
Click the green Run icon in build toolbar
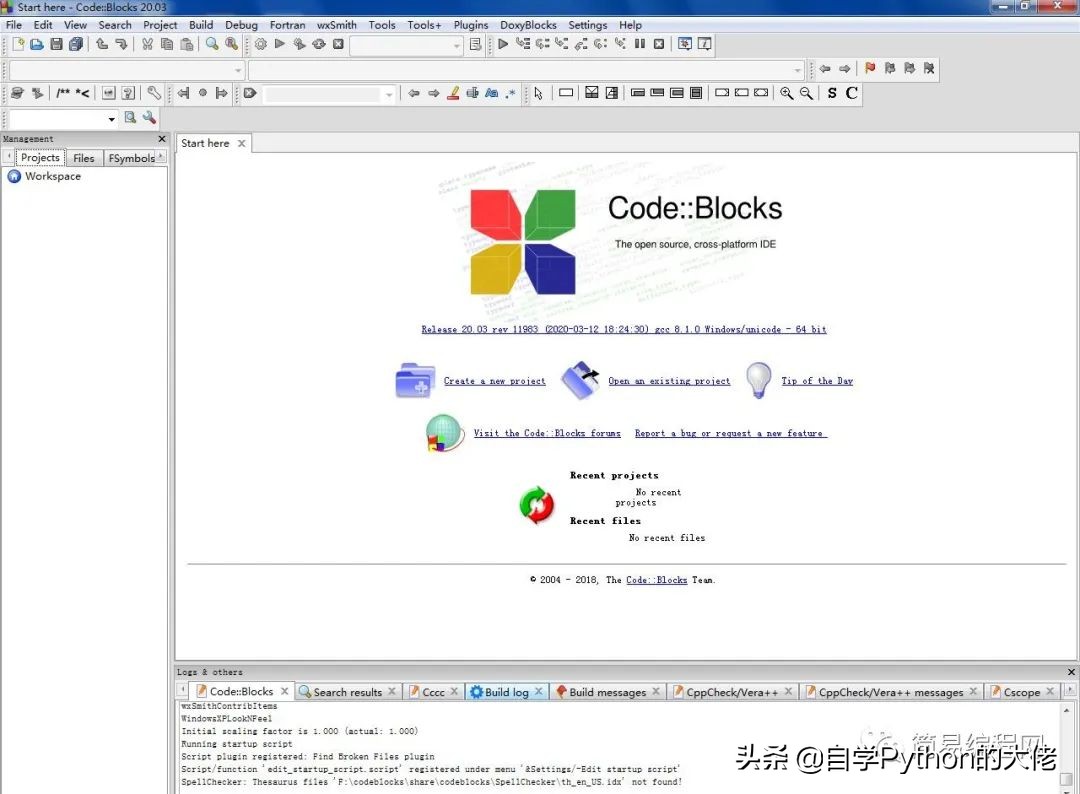click(x=280, y=44)
